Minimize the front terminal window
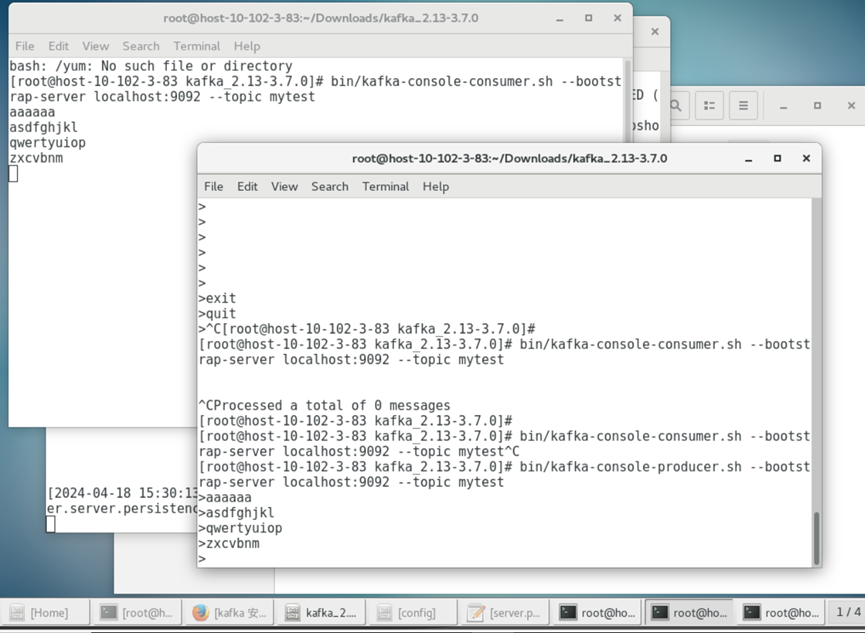Screen dimensions: 865x633 click(x=749, y=158)
